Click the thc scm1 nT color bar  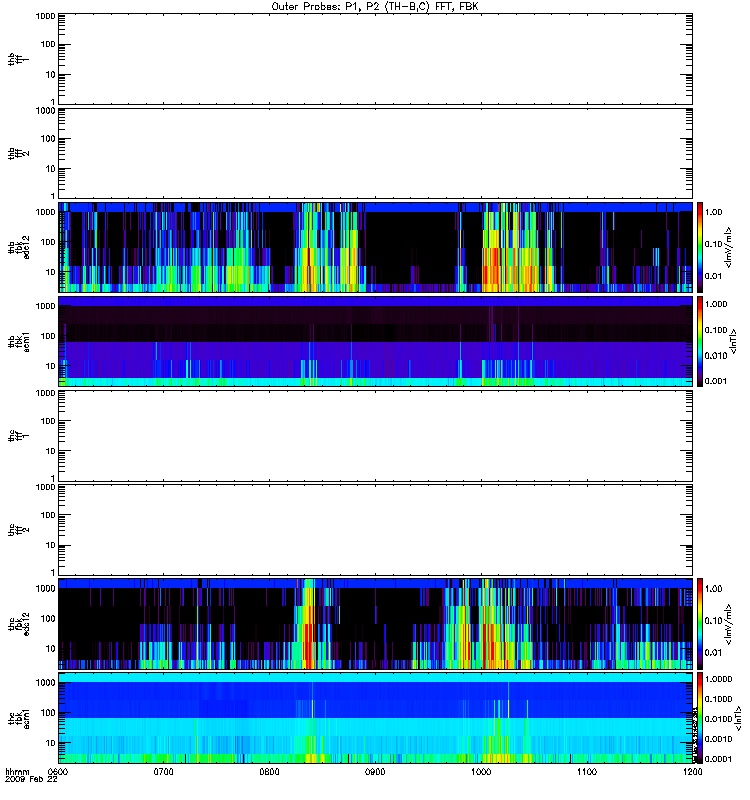[x=700, y=718]
